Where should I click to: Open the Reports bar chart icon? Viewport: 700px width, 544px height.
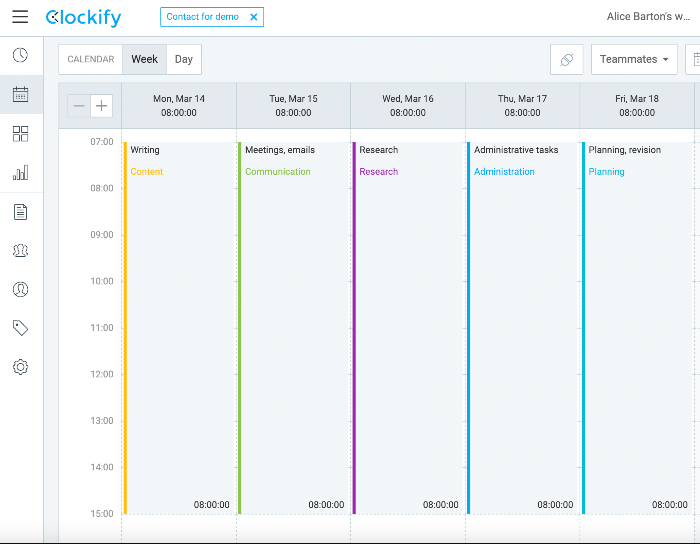click(20, 172)
